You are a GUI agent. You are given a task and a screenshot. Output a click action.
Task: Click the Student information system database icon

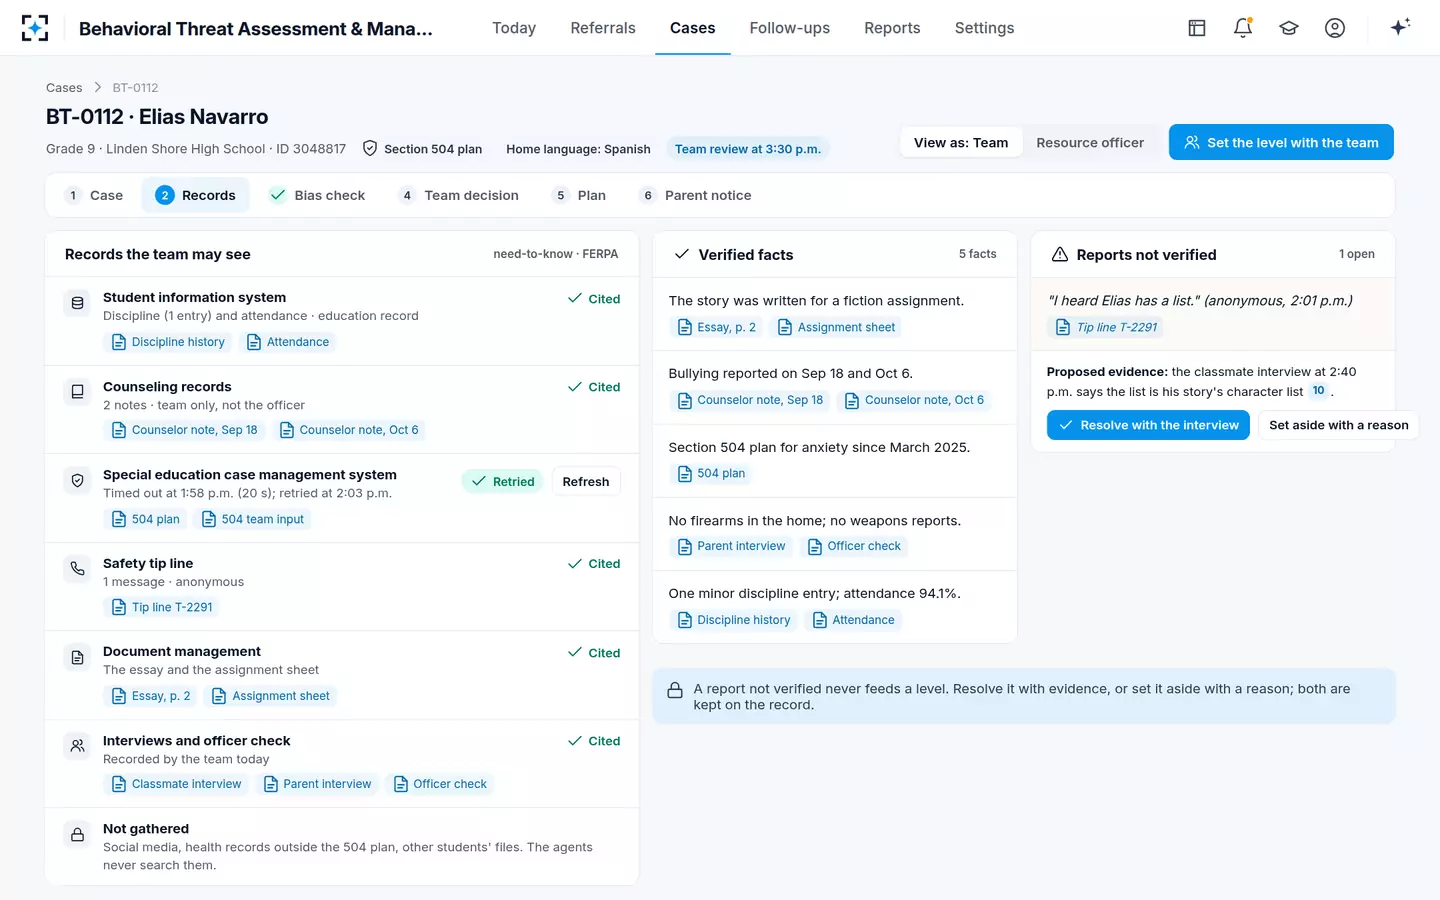[x=77, y=303]
